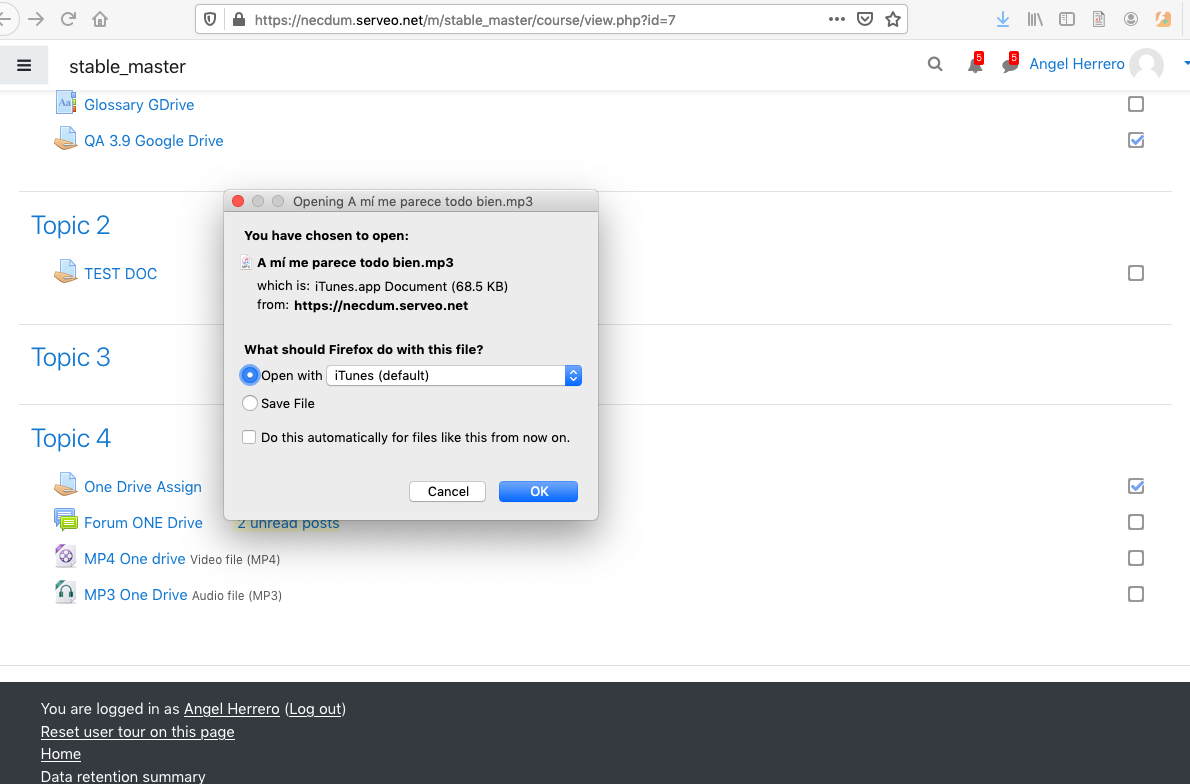
Task: Open Angel Herrero header profile link
Action: click(x=1076, y=65)
